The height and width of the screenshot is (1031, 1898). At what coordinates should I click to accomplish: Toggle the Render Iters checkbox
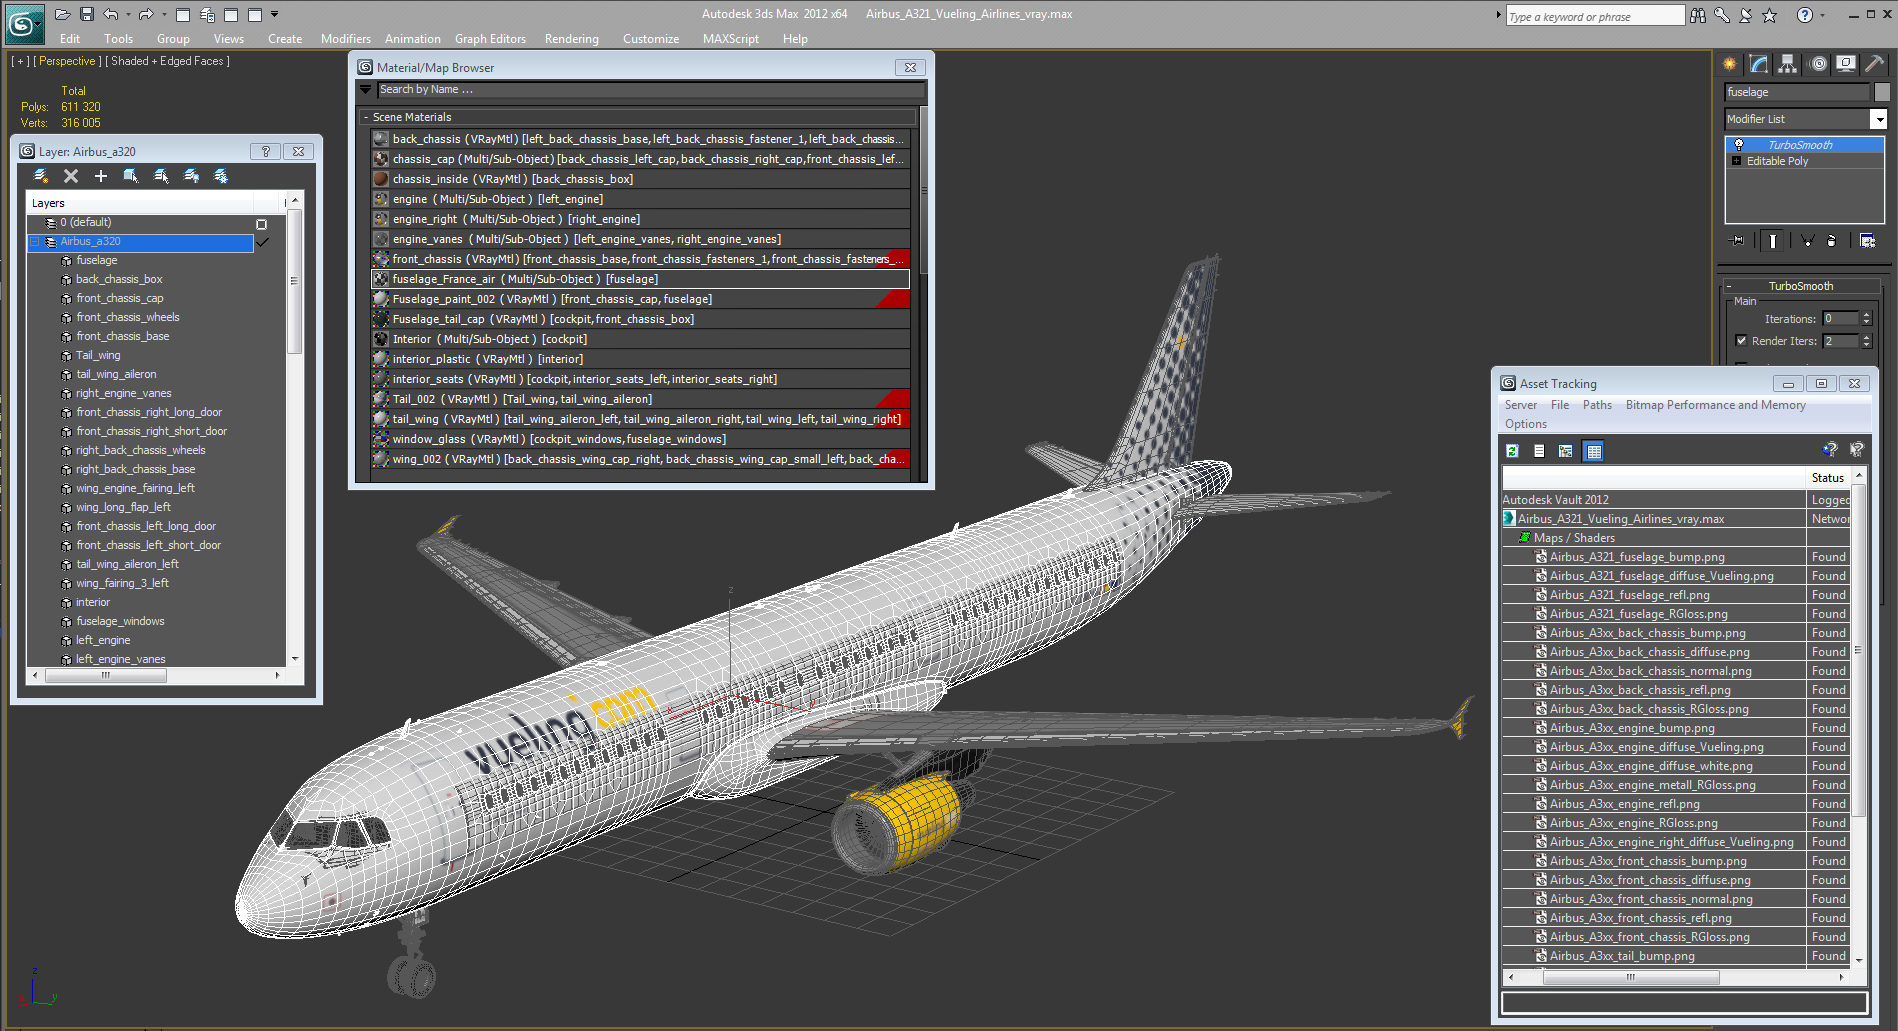point(1741,341)
